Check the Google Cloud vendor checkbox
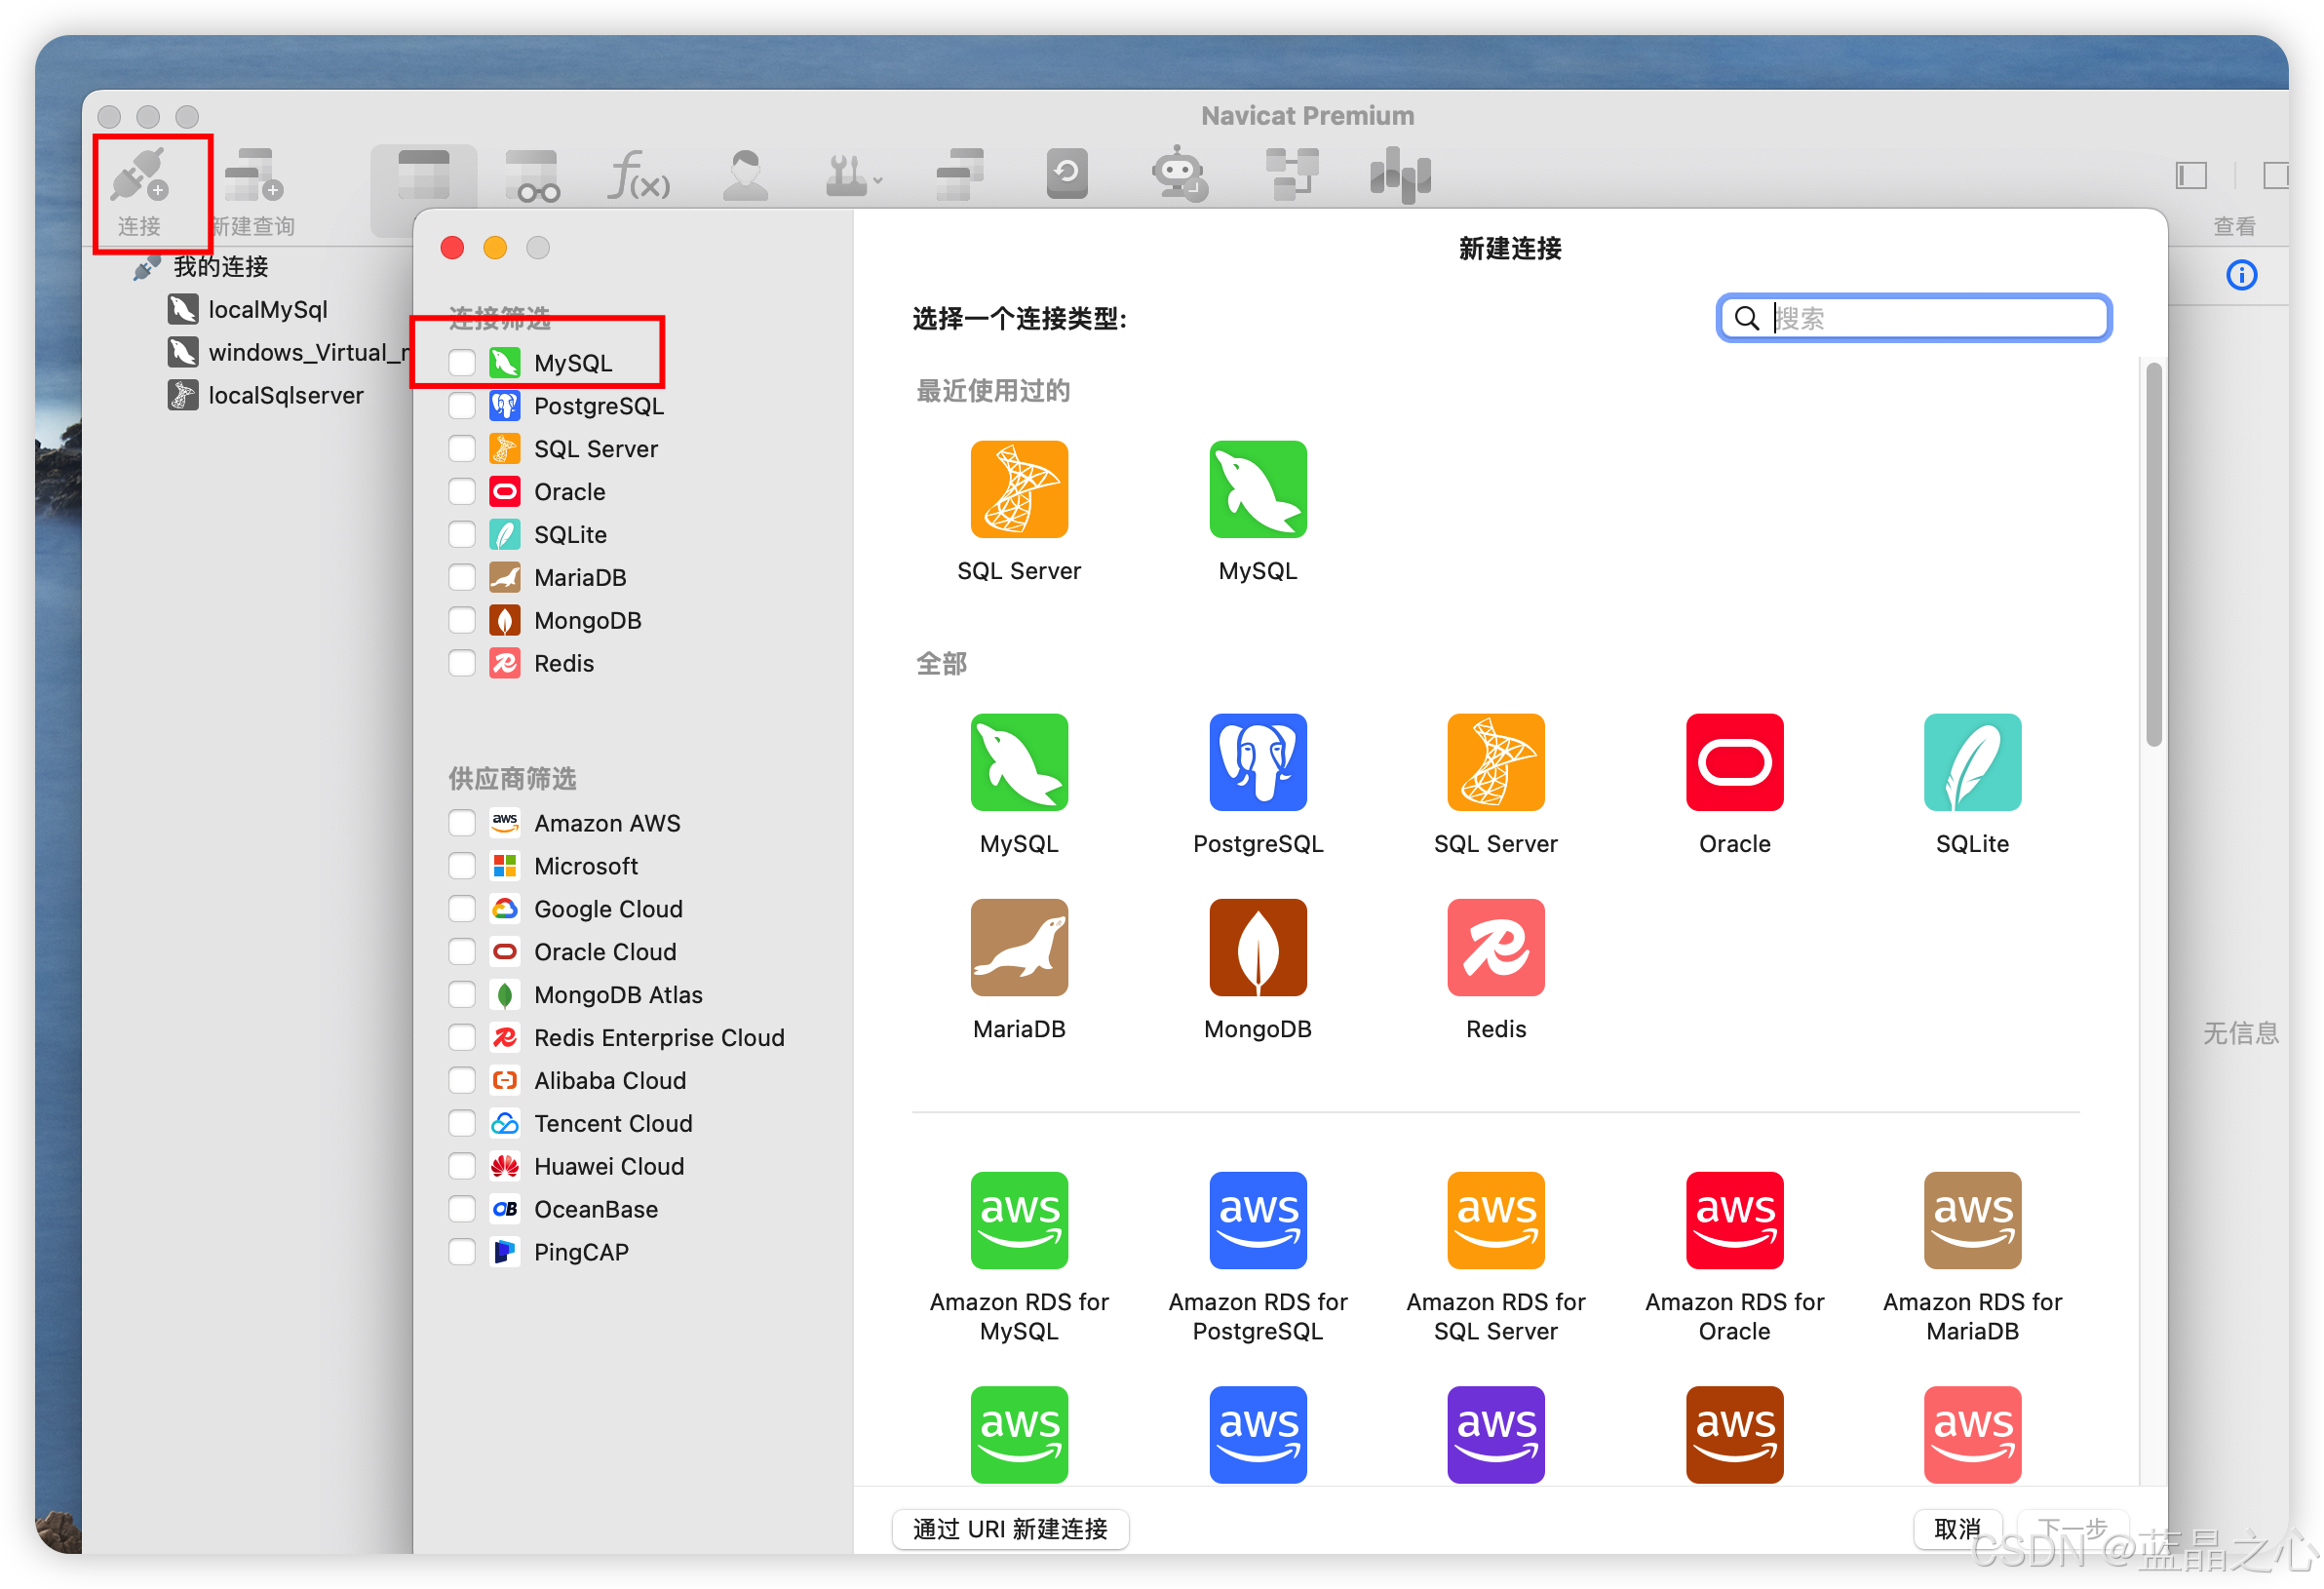This screenshot has width=2324, height=1589. click(462, 910)
